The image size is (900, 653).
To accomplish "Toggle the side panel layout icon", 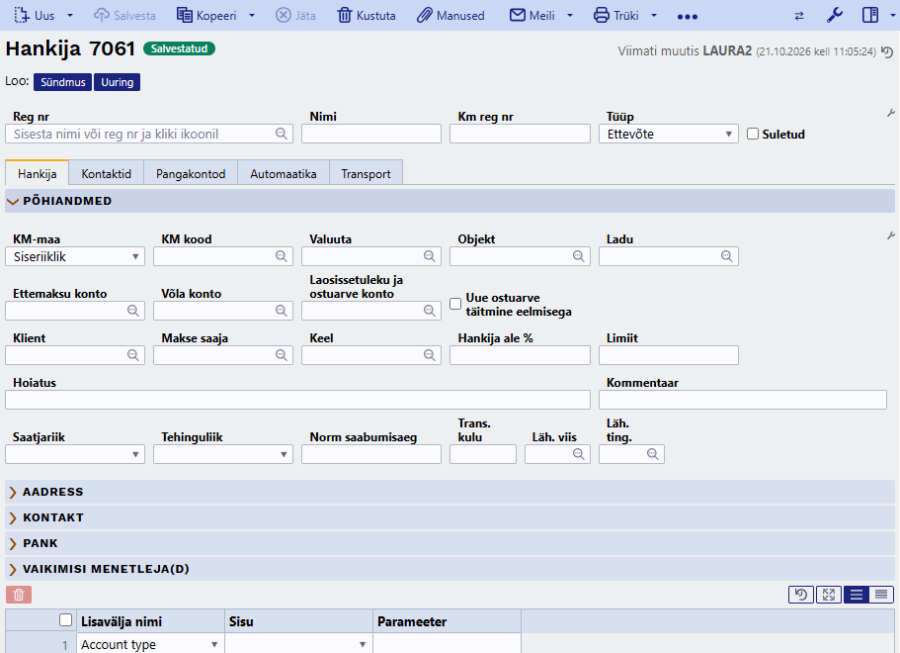I will pyautogui.click(x=870, y=15).
